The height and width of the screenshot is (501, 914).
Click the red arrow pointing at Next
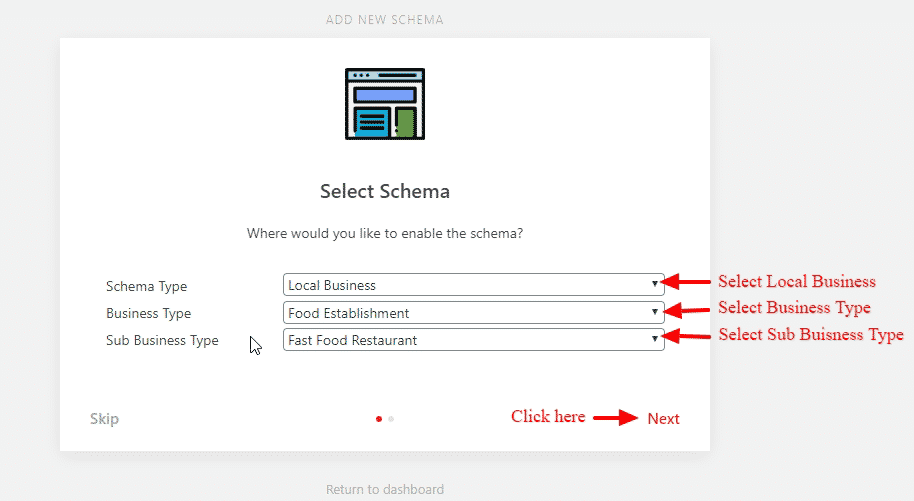coord(616,418)
